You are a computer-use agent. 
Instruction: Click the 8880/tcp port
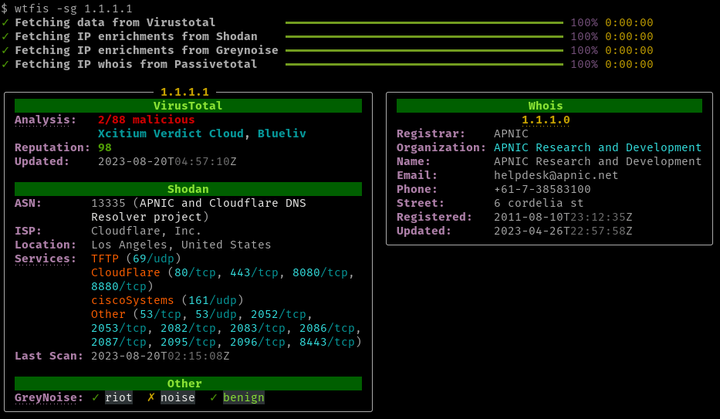click(118, 286)
